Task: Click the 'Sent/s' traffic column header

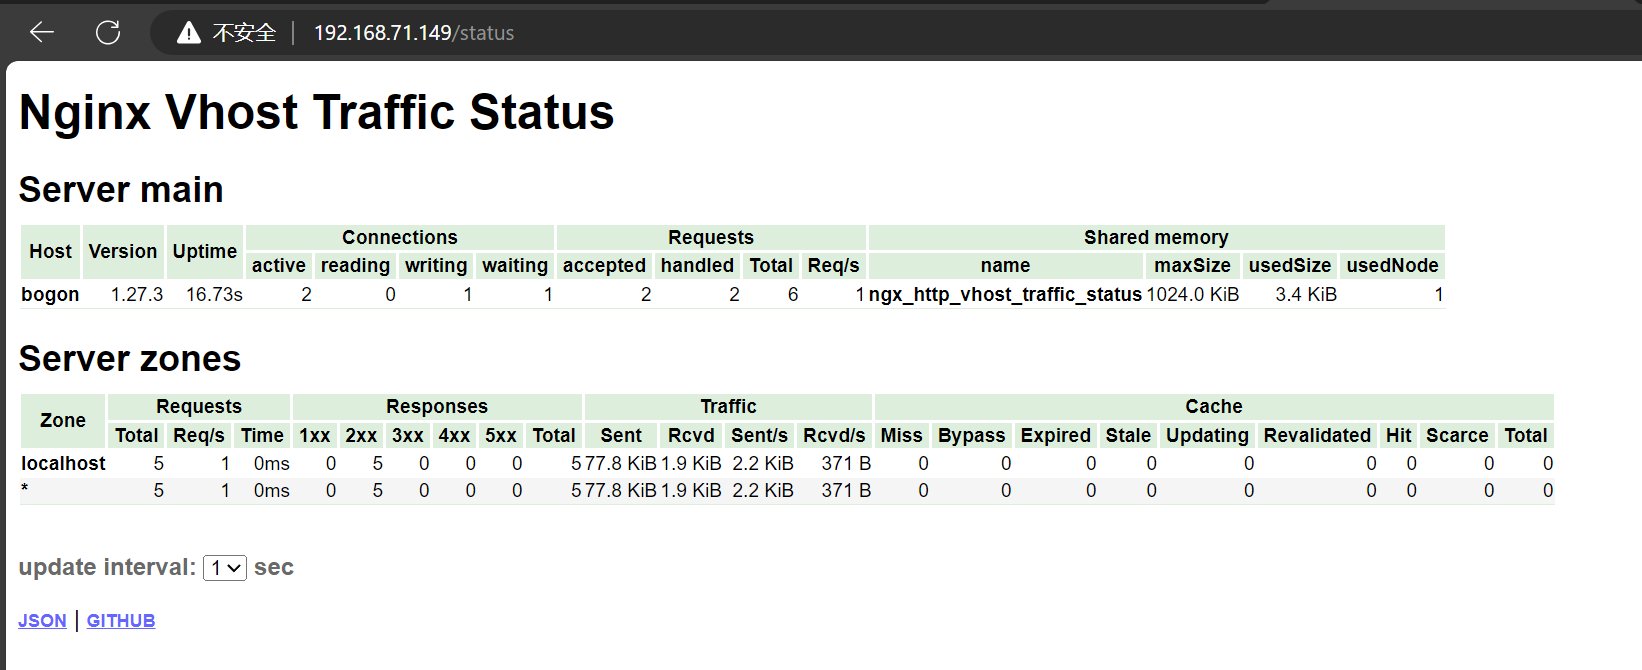Action: 759,435
